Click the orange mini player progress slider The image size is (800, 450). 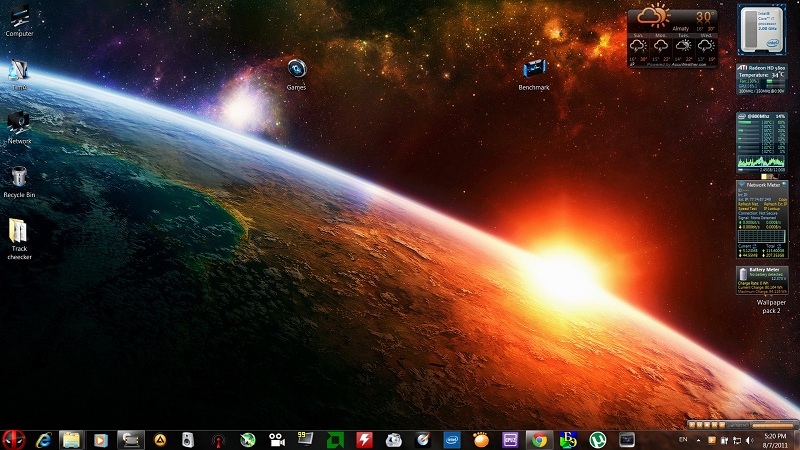click(773, 424)
